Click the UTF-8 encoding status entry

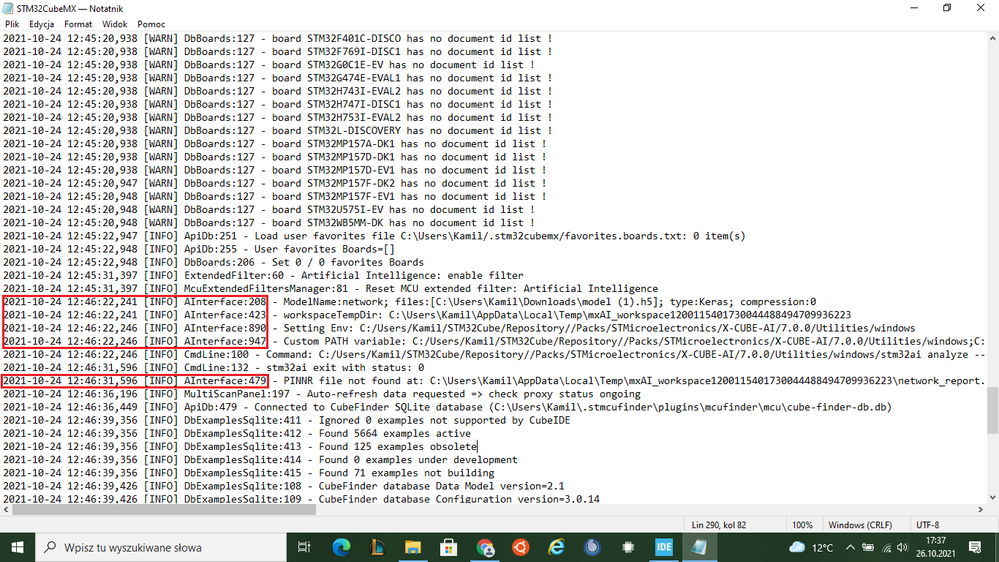pos(928,525)
